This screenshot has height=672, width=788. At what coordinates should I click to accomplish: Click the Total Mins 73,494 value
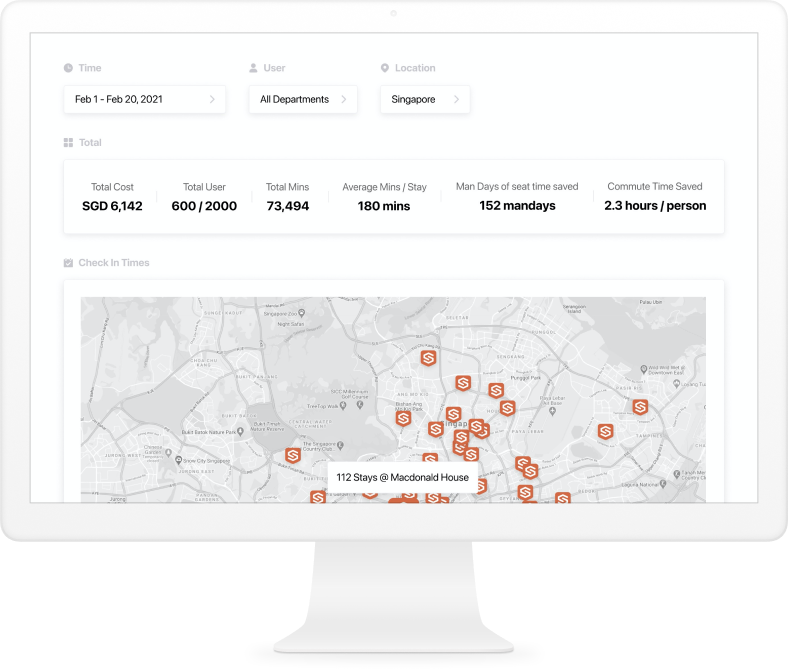[x=287, y=206]
